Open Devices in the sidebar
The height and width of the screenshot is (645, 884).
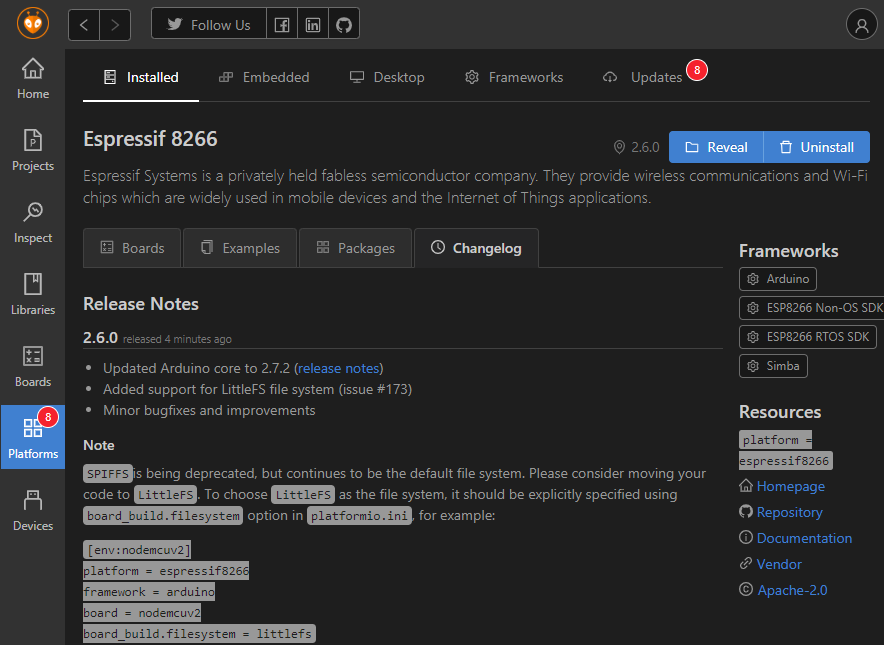pos(33,510)
